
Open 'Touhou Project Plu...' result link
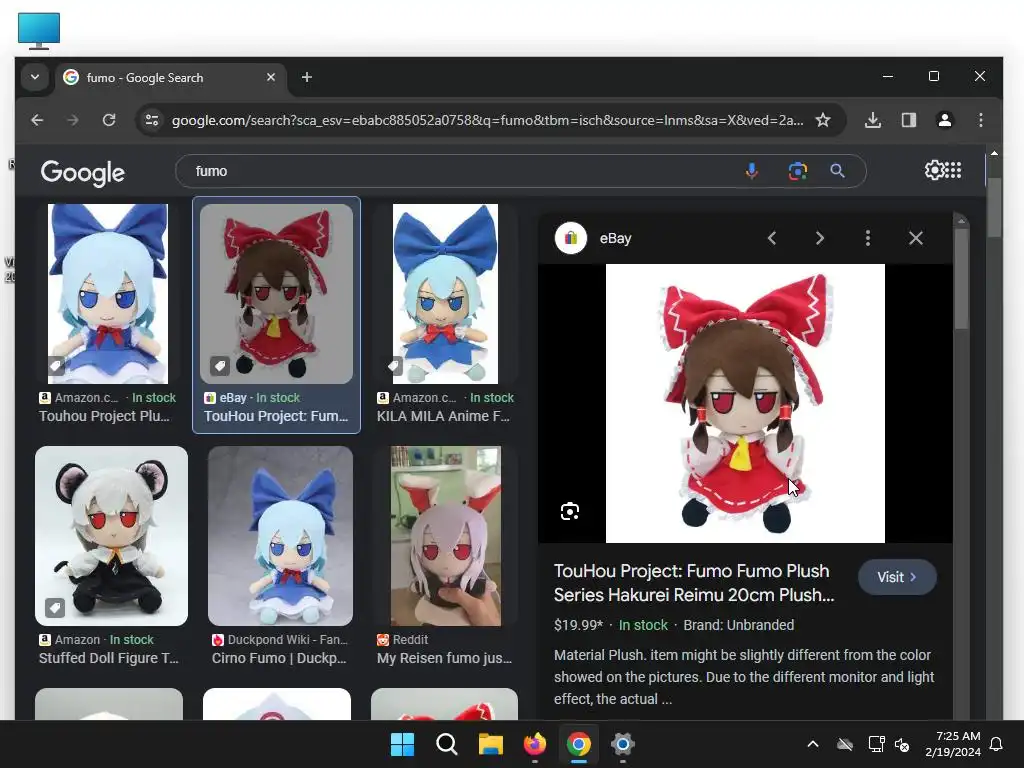click(104, 416)
